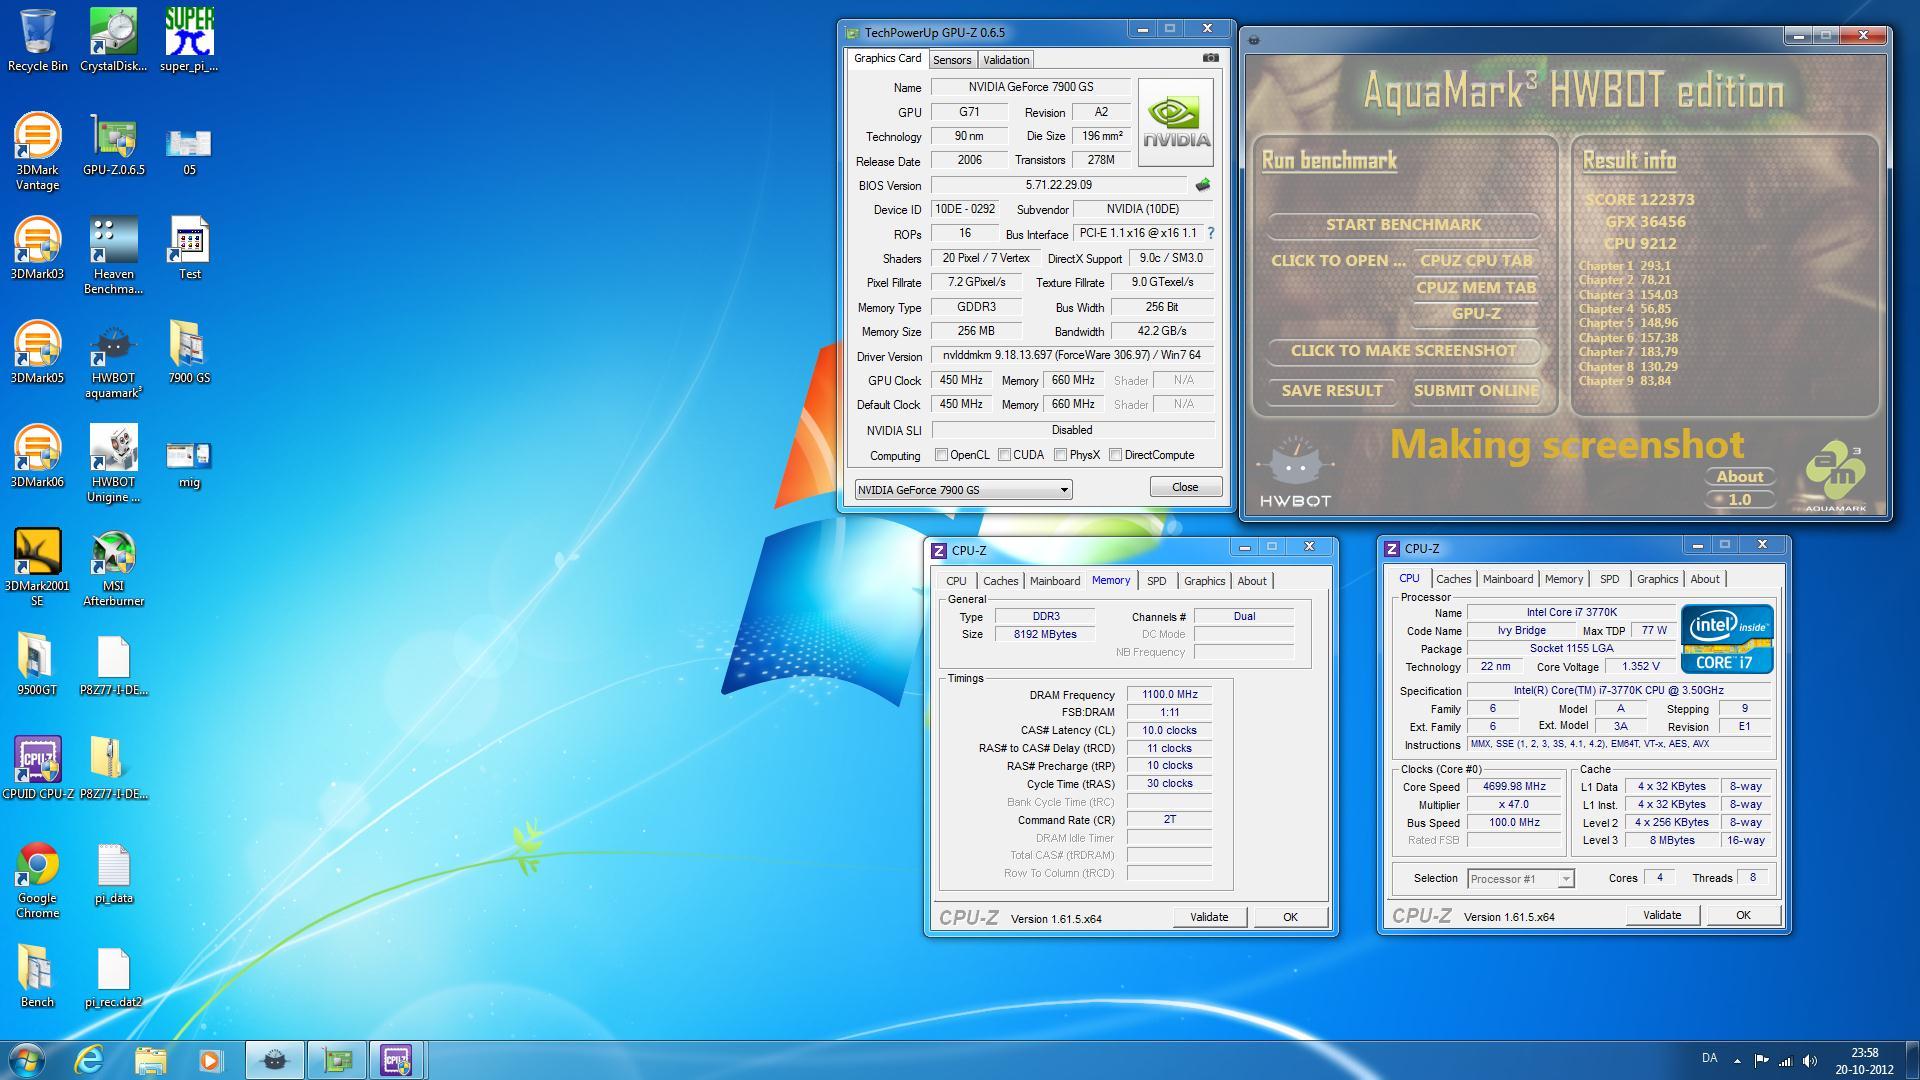Image resolution: width=1920 pixels, height=1080 pixels.
Task: Open the 7900 GS folder icon
Action: coord(189,352)
